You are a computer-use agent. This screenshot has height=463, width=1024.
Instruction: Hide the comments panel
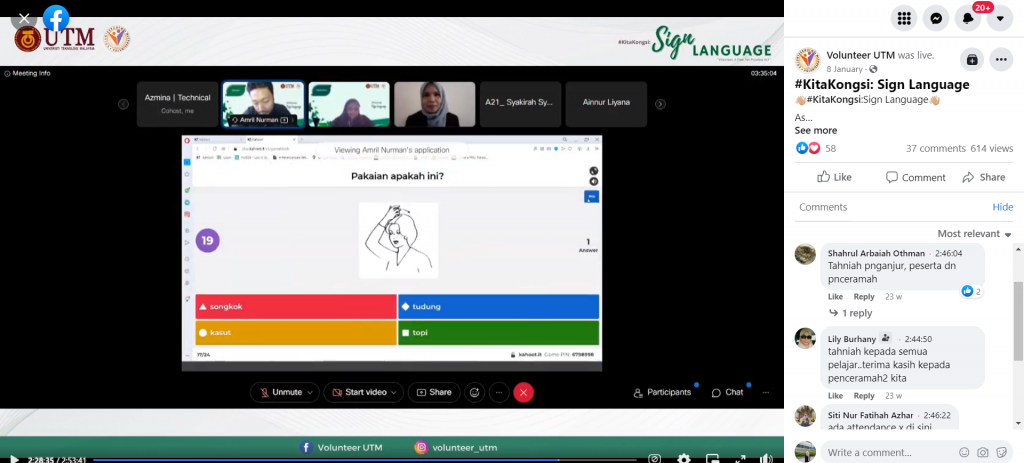[x=1002, y=207]
